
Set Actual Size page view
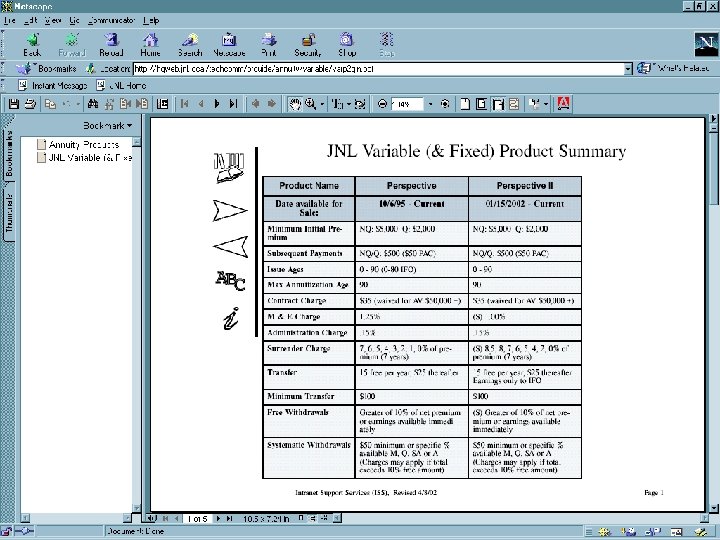(465, 104)
